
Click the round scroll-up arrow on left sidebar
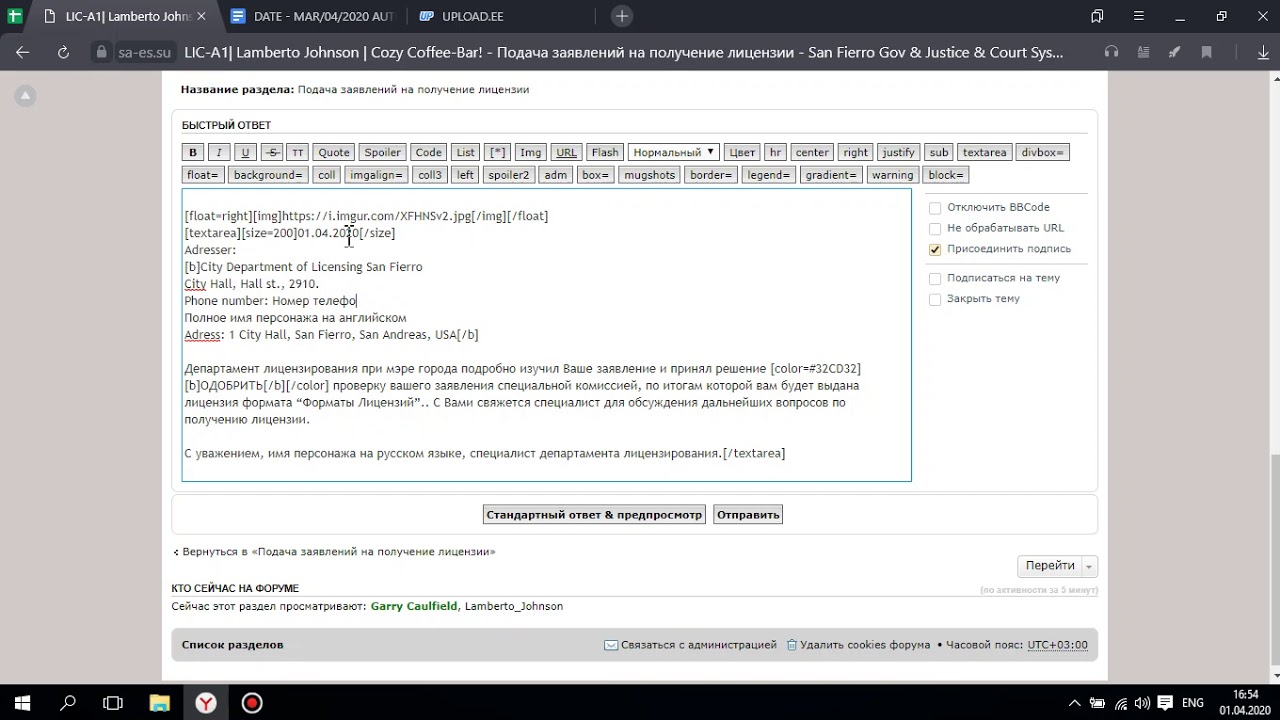pos(26,96)
